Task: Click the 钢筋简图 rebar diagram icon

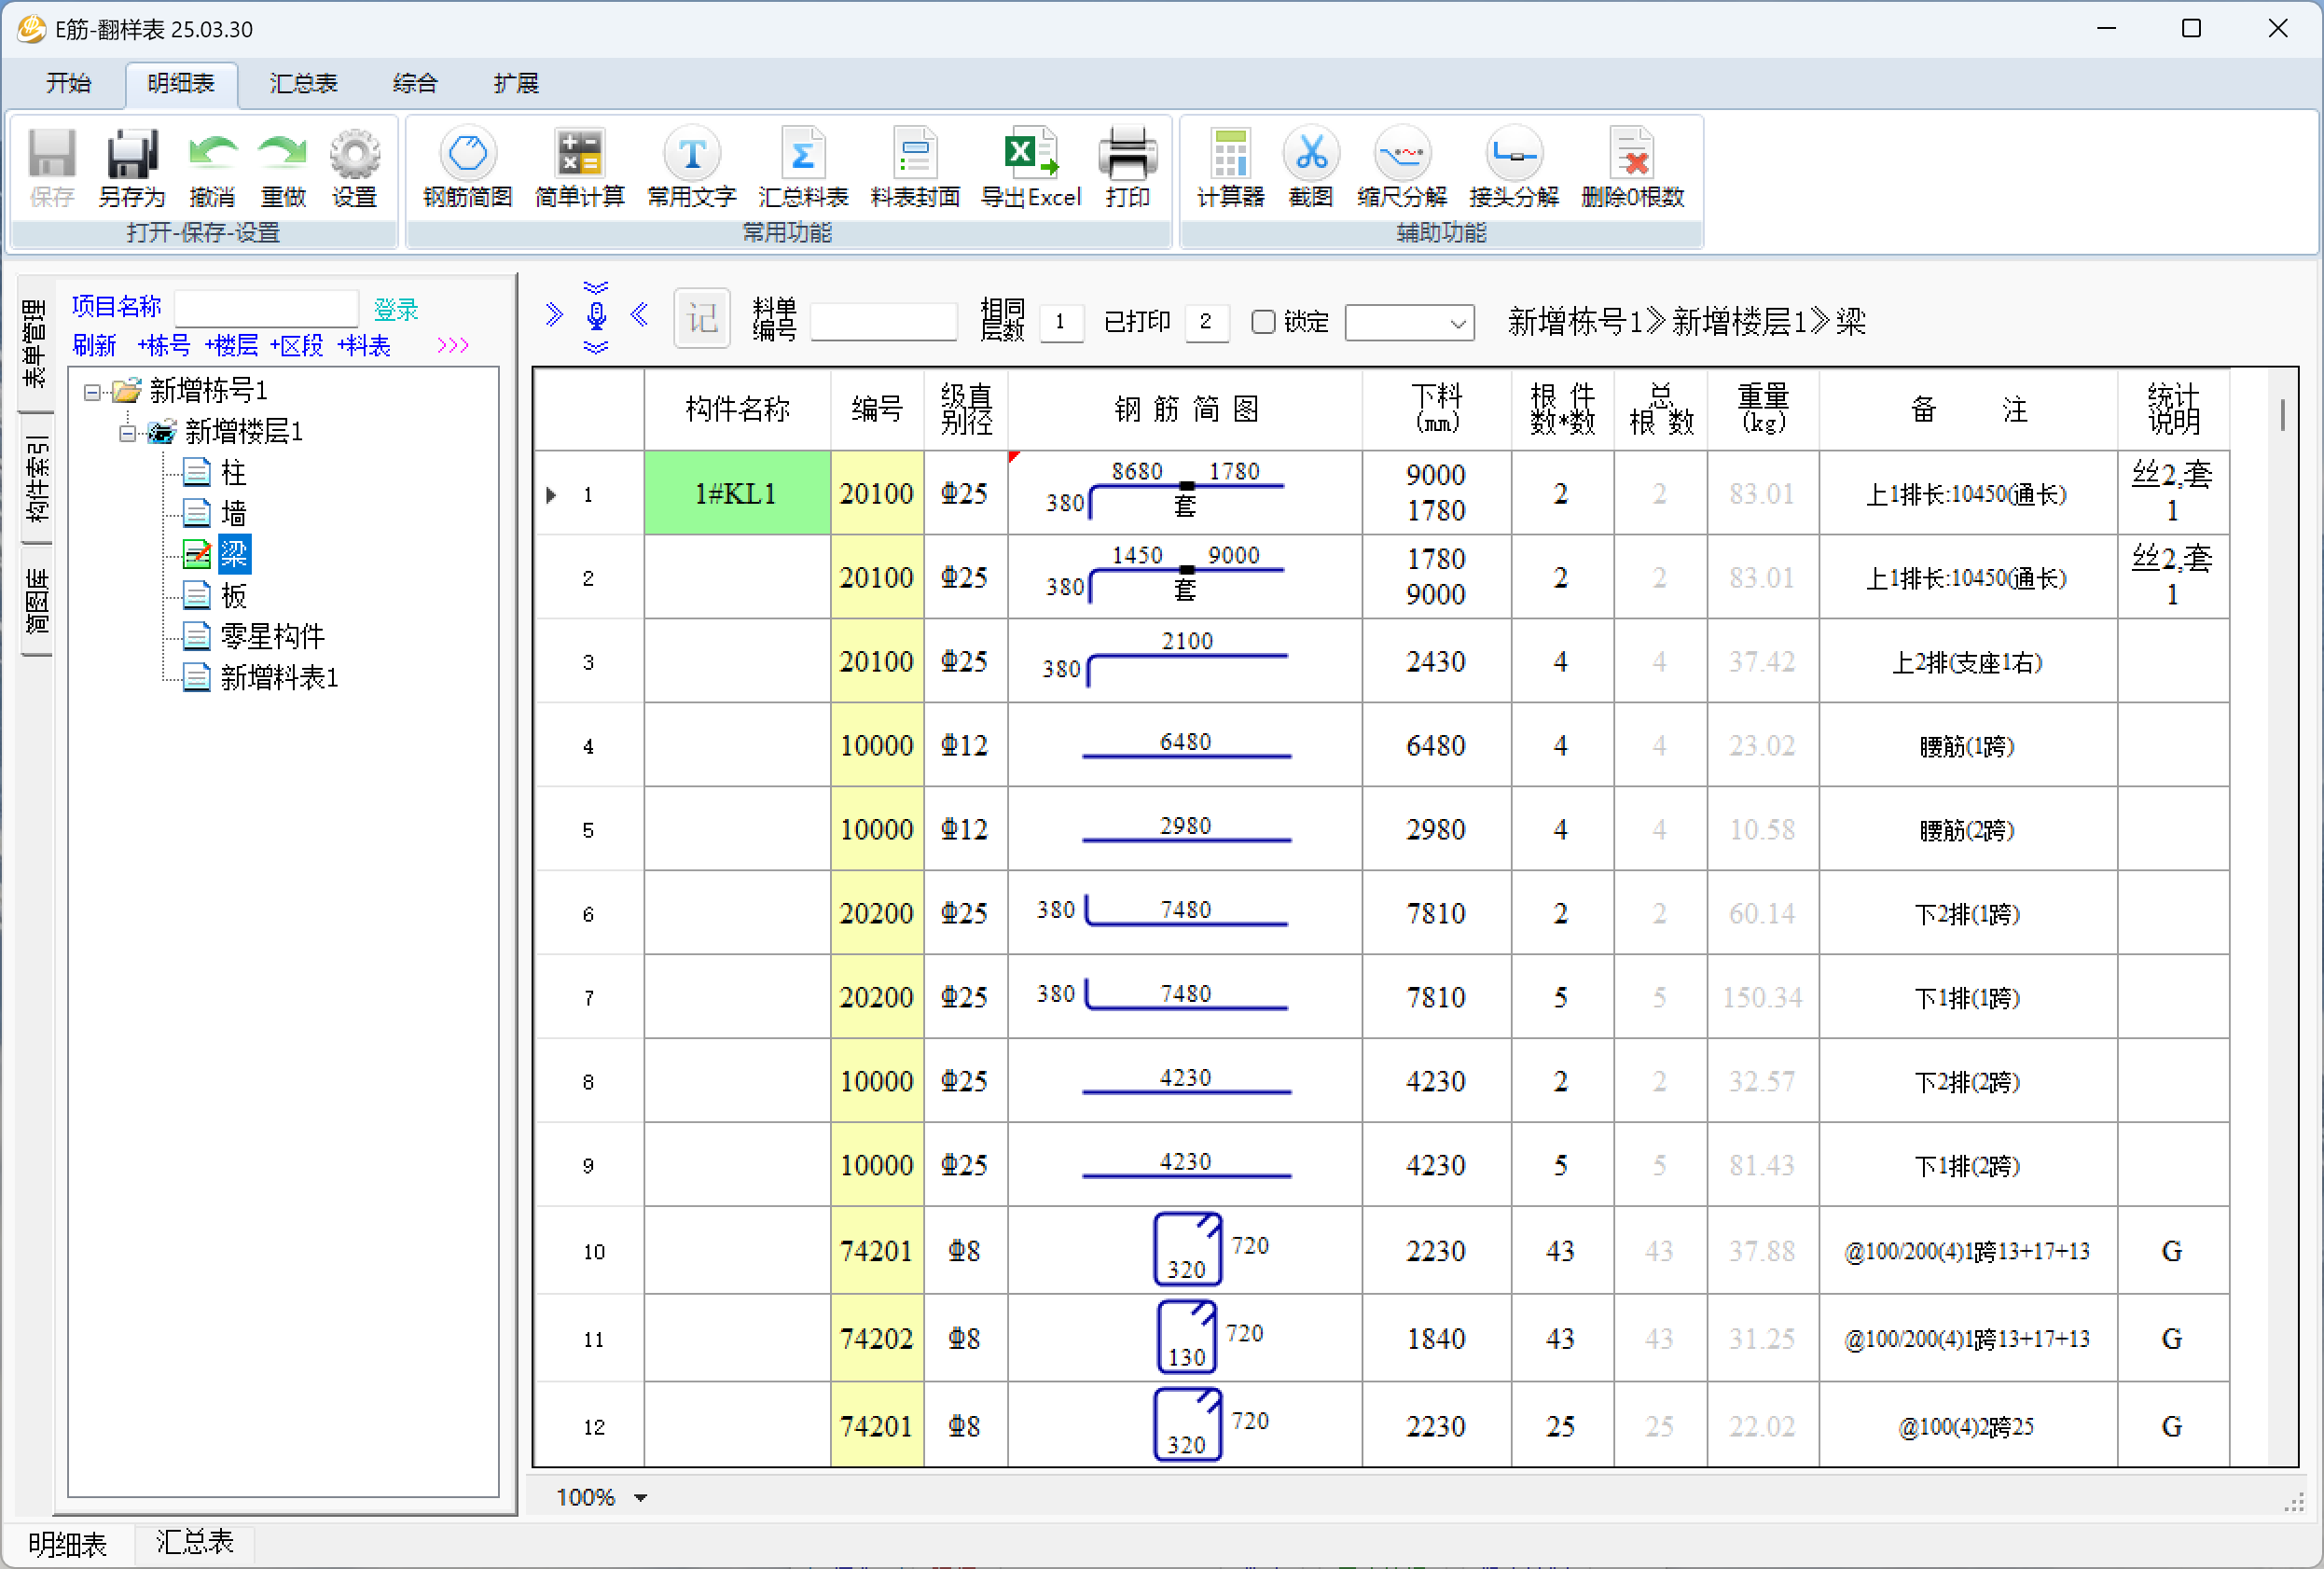Action: coord(467,154)
